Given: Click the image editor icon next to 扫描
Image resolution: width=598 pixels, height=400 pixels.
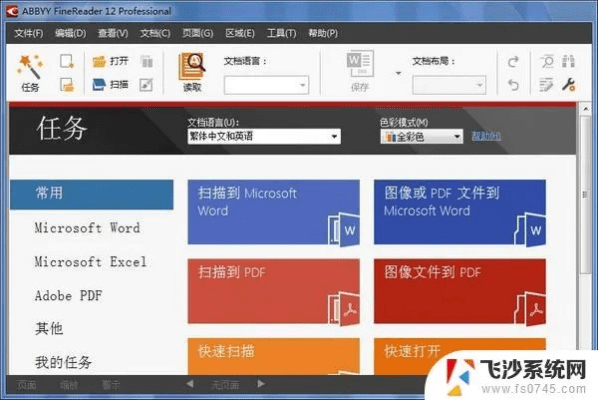Looking at the screenshot, I should point(146,85).
